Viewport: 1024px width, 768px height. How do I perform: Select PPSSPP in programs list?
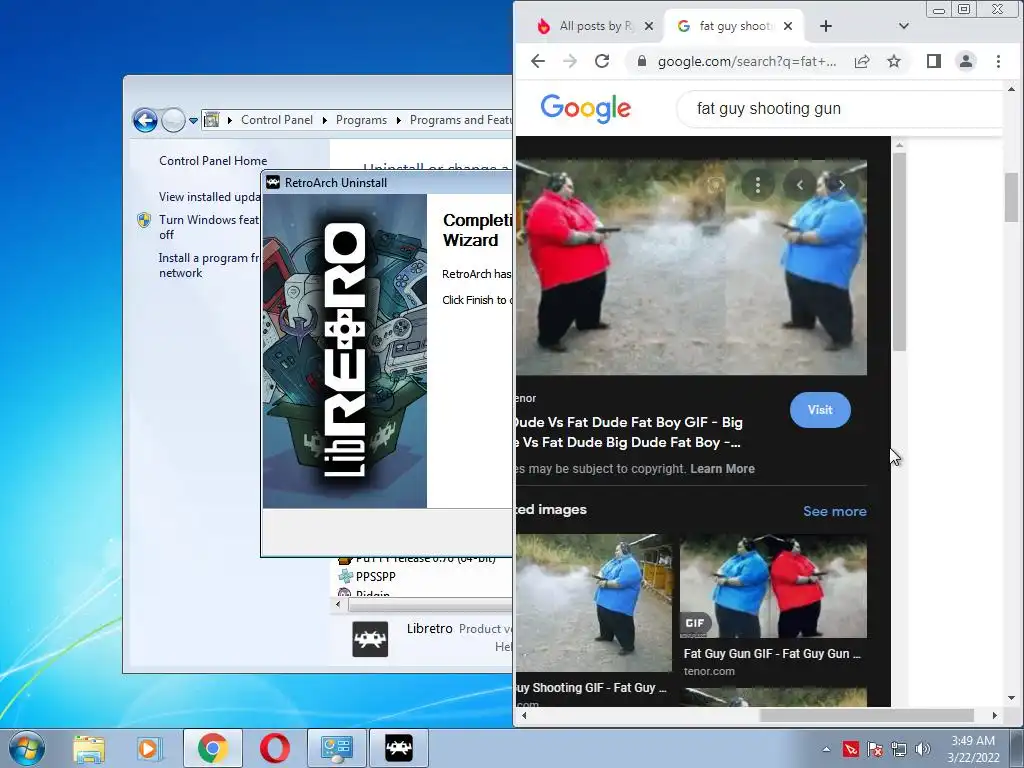[375, 577]
